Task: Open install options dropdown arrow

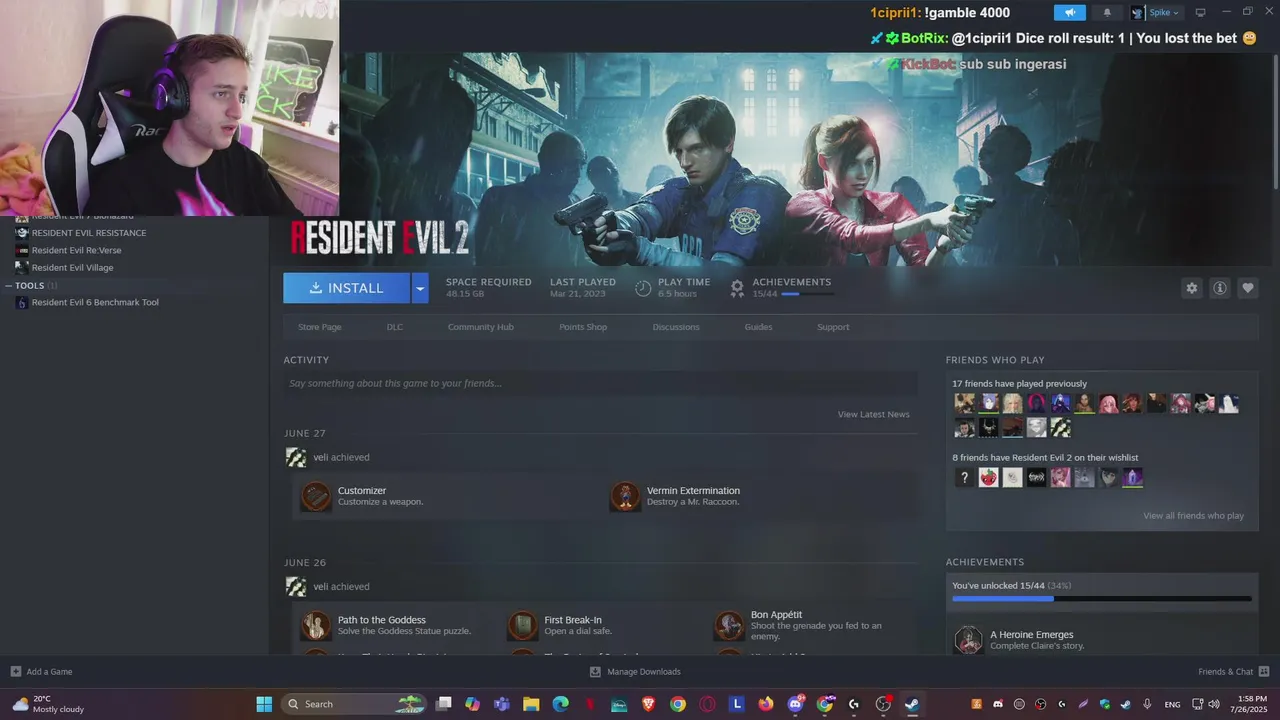Action: coord(420,288)
